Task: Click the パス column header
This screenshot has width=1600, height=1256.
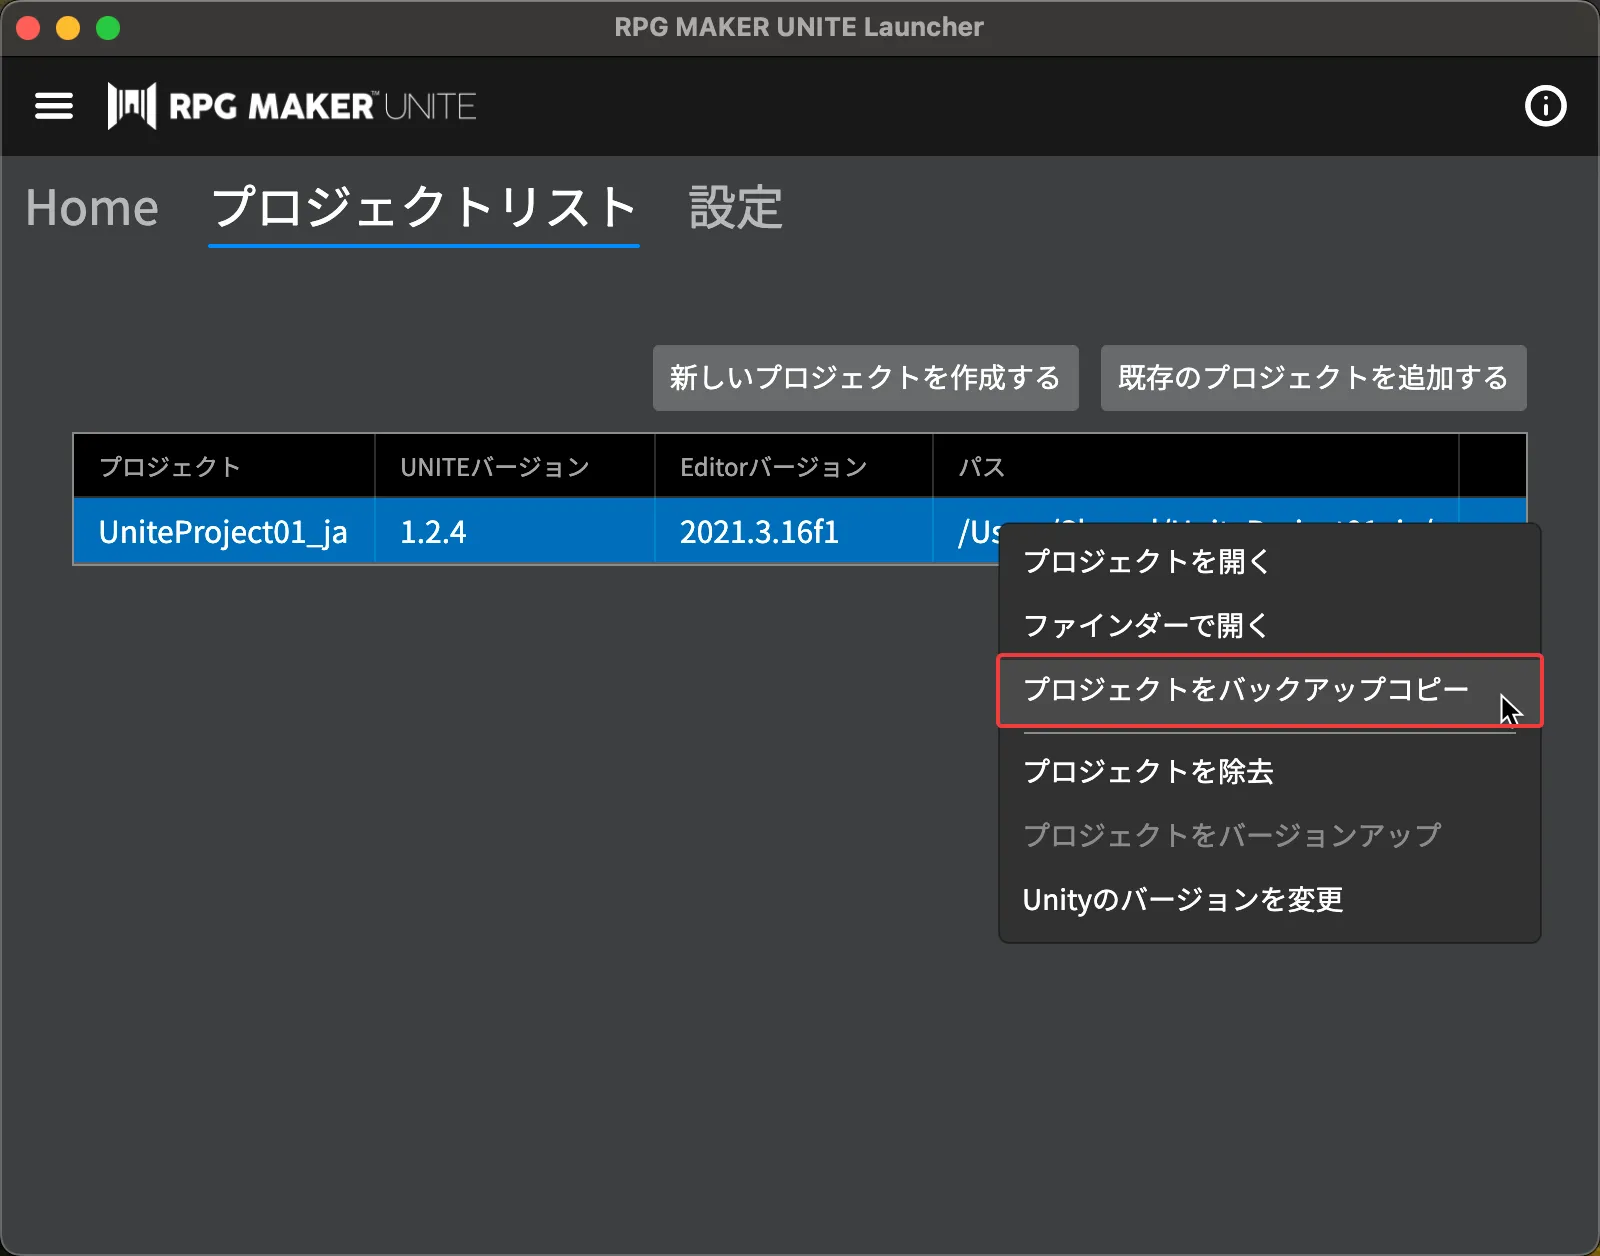Action: 981,467
